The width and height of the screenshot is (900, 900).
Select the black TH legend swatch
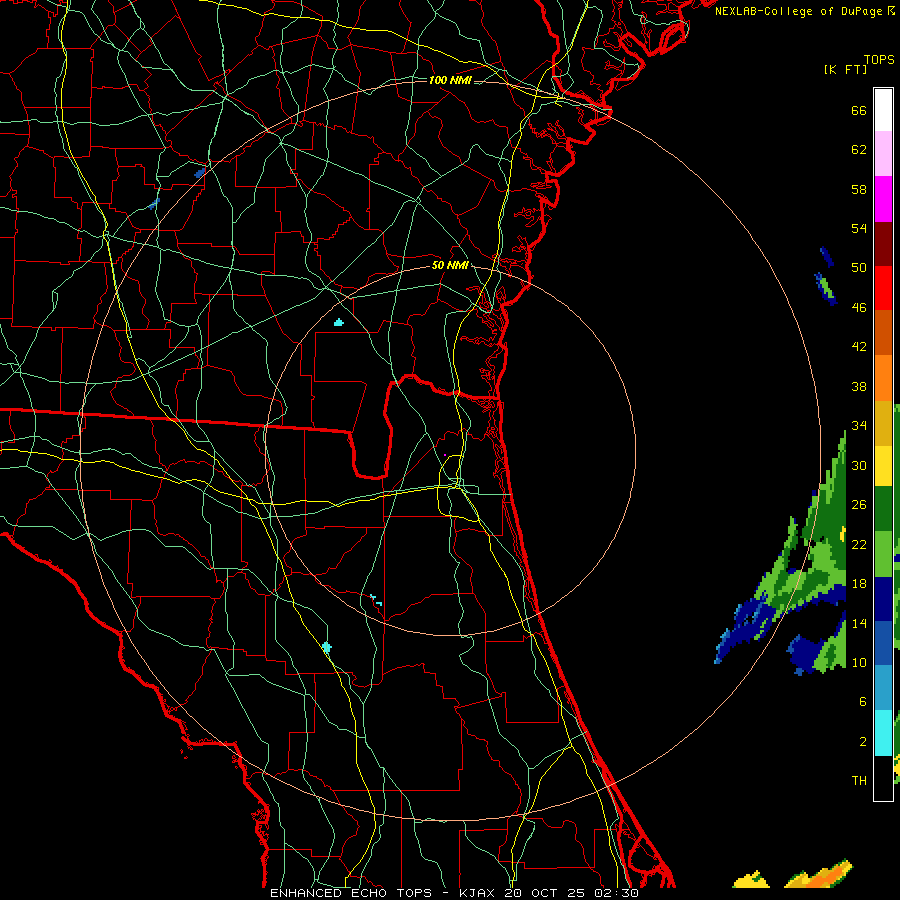(883, 778)
